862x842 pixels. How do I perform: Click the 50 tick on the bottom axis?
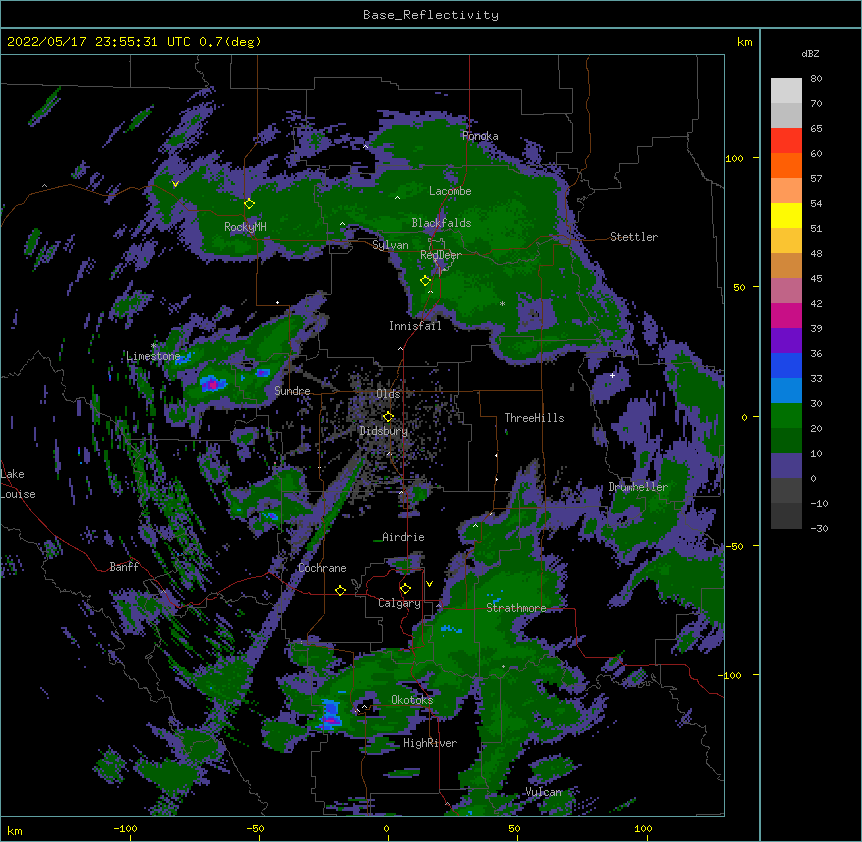point(514,829)
